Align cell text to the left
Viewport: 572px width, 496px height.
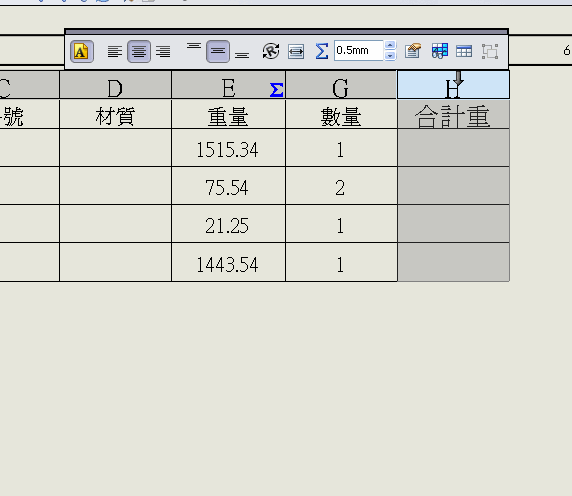[x=115, y=51]
